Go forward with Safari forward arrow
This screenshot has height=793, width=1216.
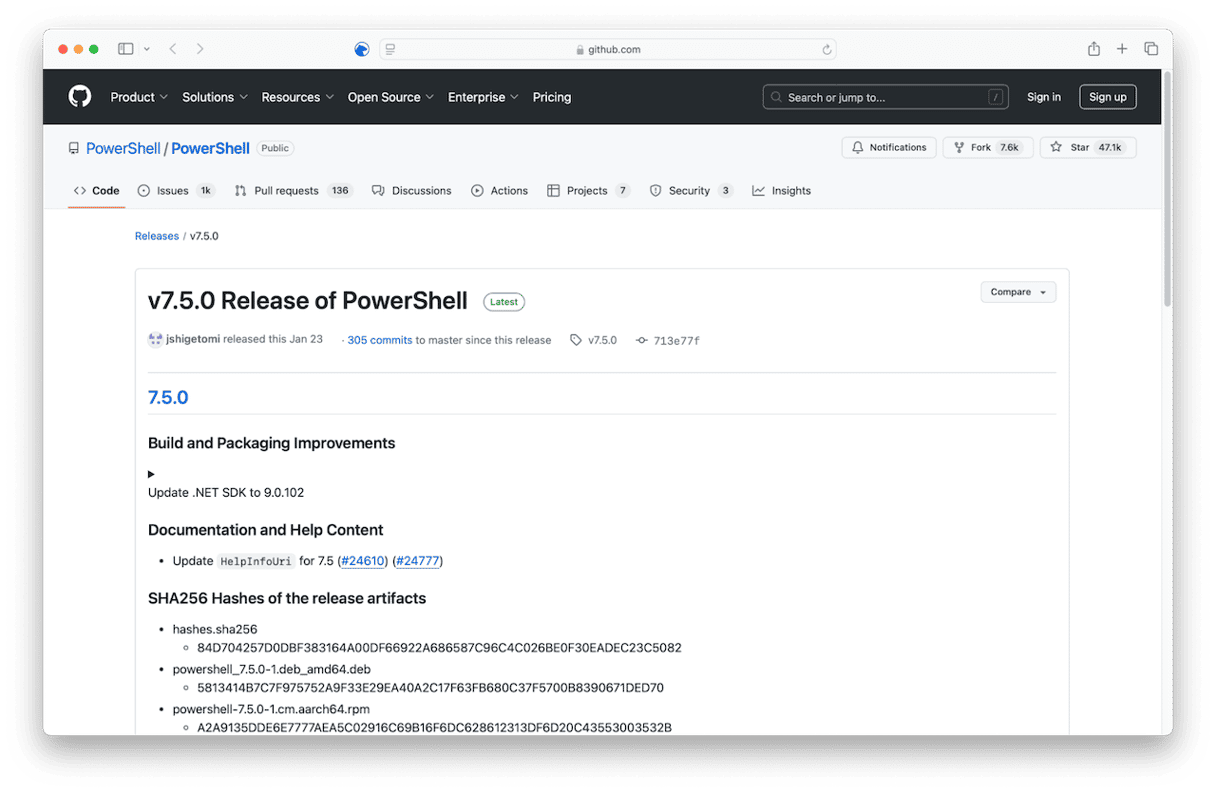[x=200, y=49]
